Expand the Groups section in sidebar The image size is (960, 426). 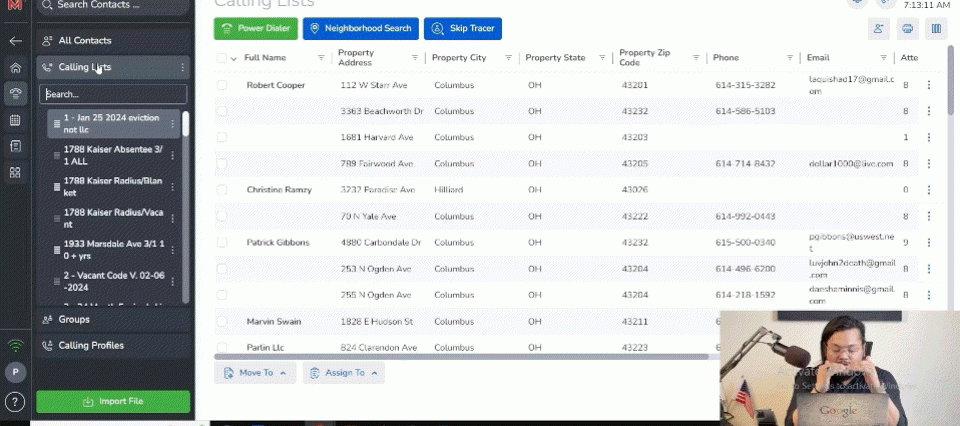74,319
